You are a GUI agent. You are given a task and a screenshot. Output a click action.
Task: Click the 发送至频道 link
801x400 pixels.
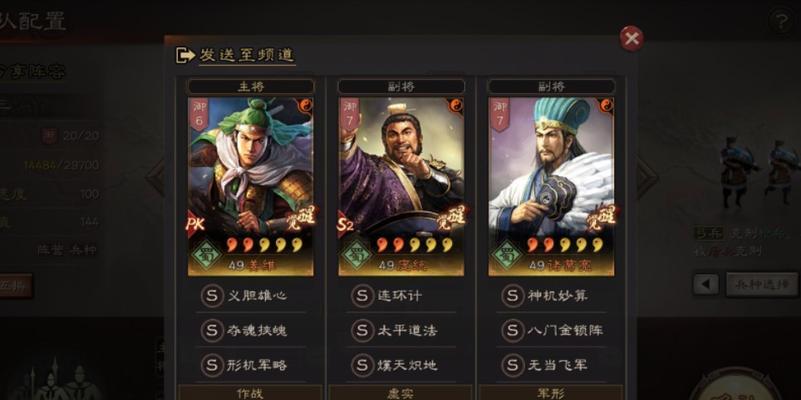[247, 55]
